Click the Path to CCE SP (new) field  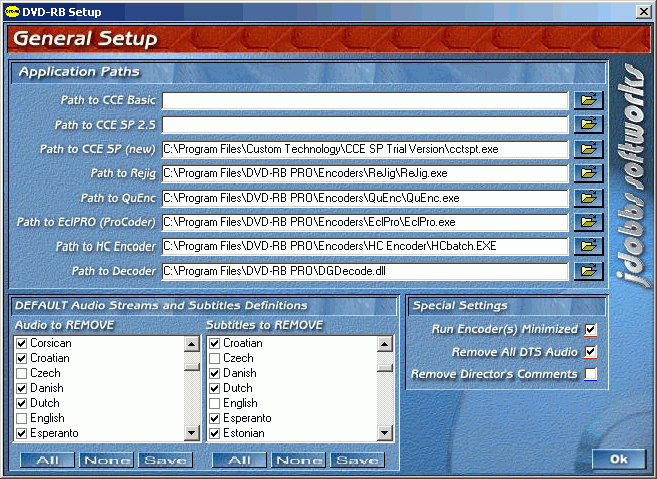[x=365, y=149]
